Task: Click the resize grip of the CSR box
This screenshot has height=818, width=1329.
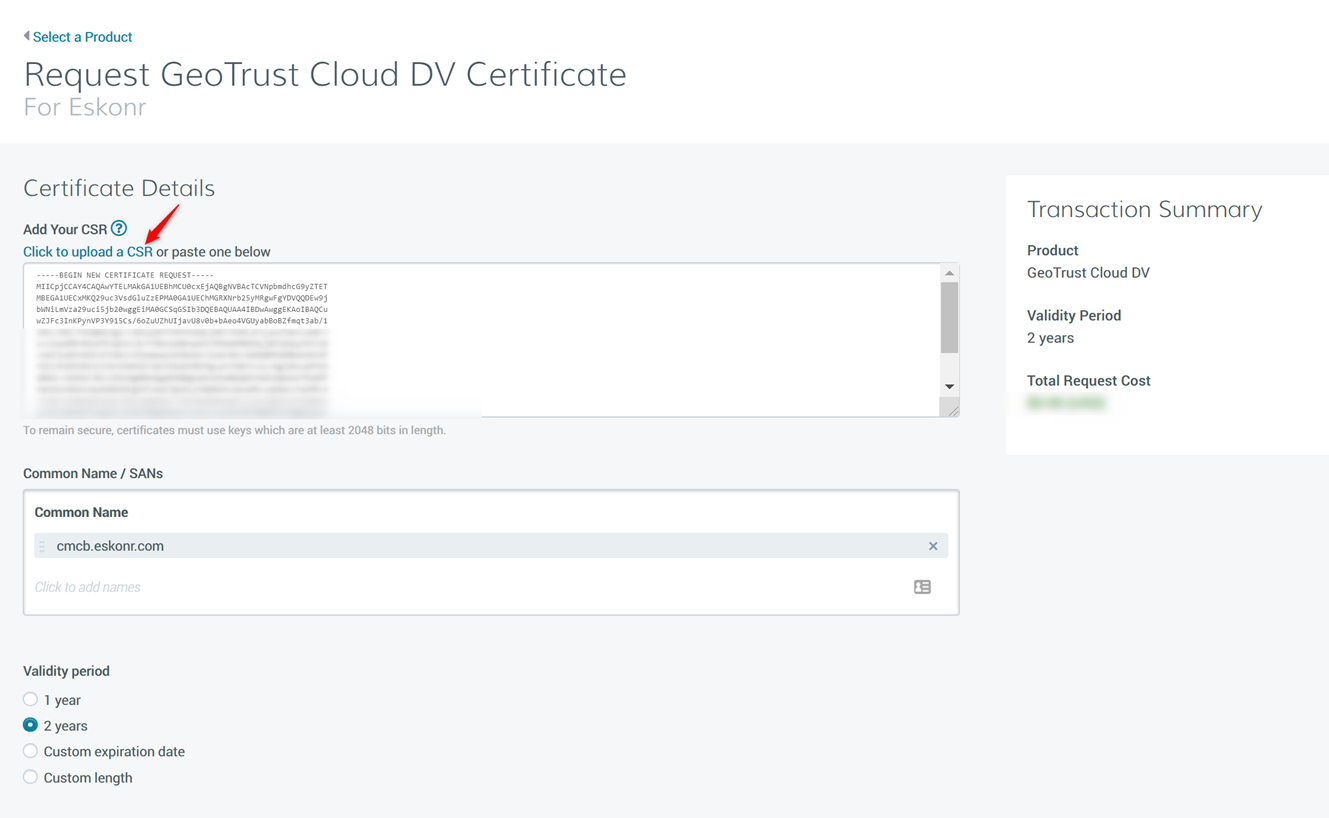Action: [952, 409]
